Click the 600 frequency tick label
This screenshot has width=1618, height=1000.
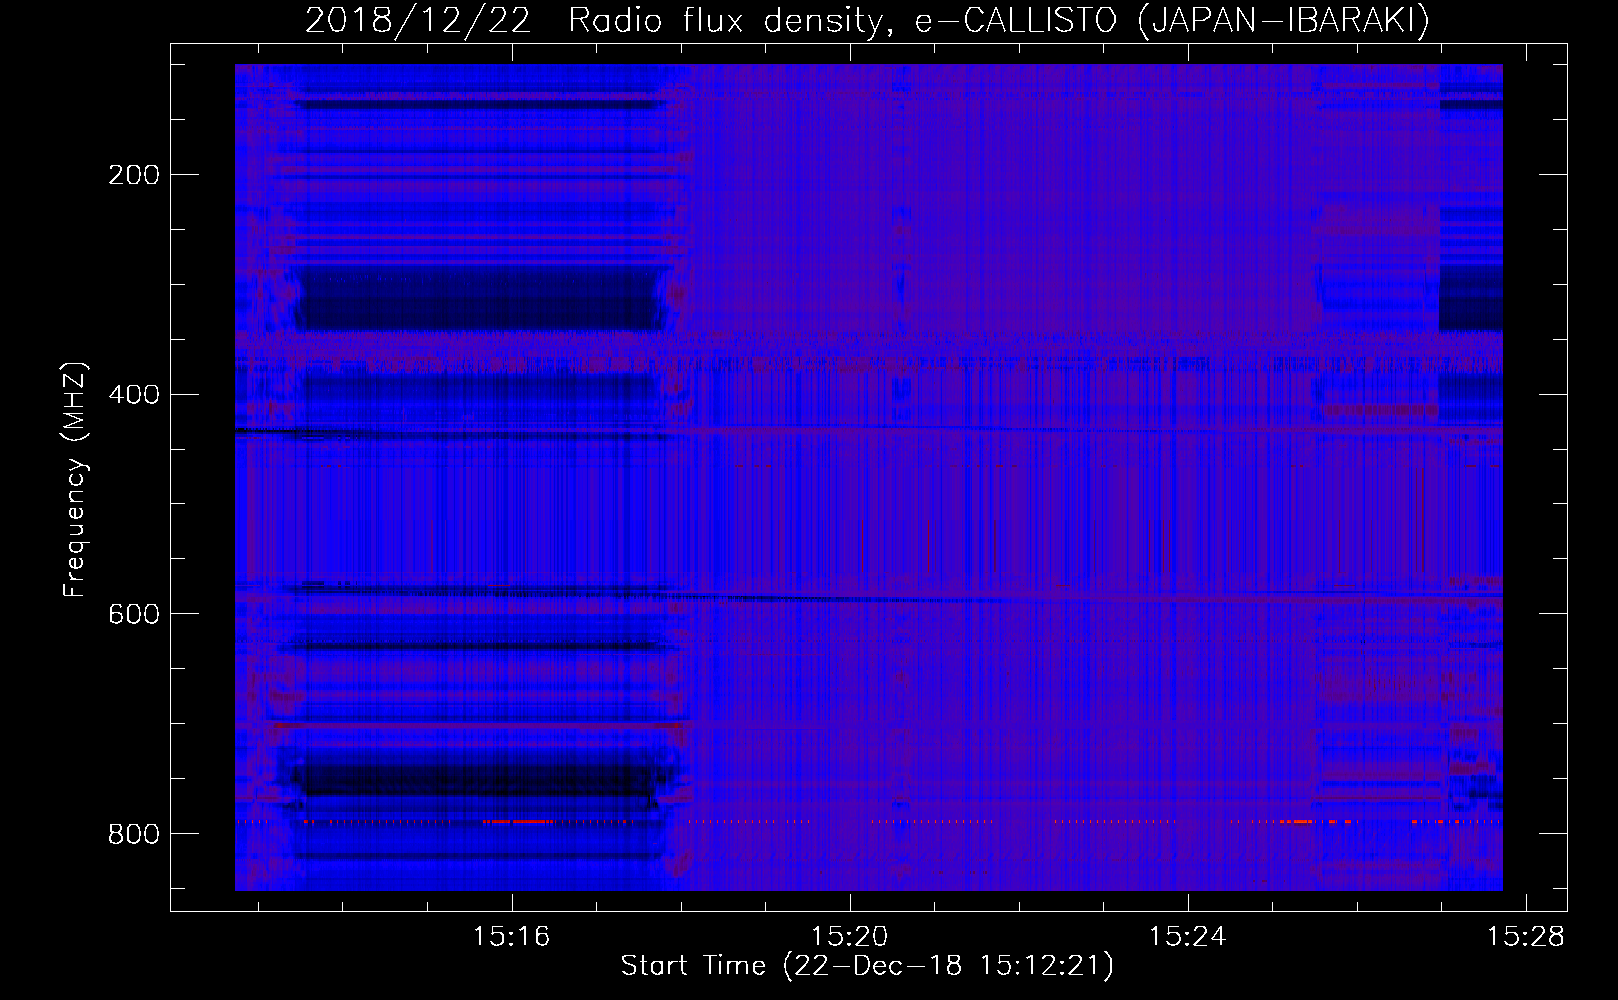click(x=134, y=614)
